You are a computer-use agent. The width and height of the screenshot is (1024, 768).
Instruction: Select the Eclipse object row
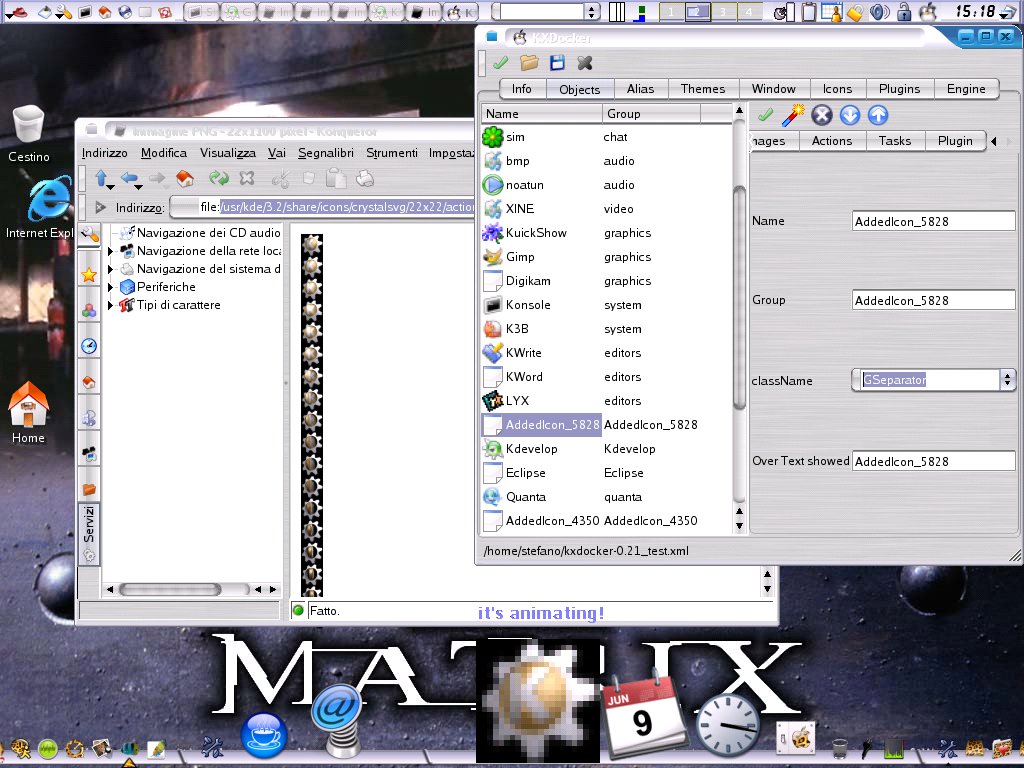pyautogui.click(x=607, y=473)
